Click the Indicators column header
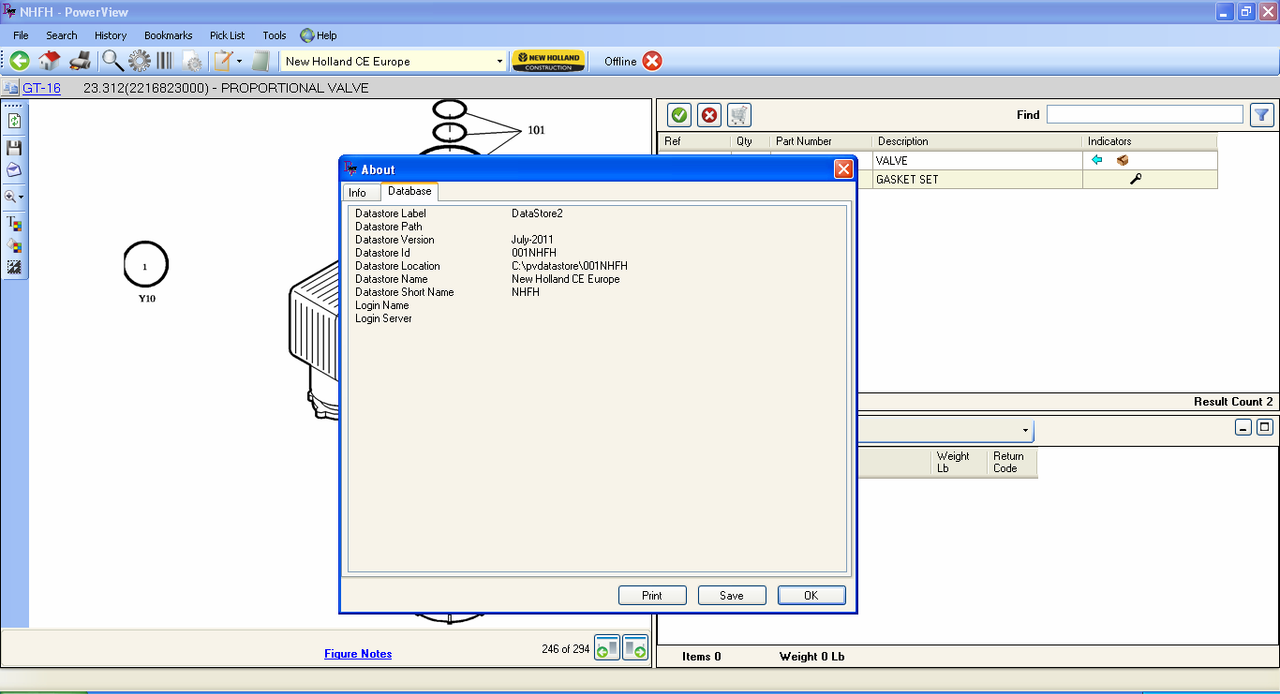The height and width of the screenshot is (694, 1280). (1150, 141)
